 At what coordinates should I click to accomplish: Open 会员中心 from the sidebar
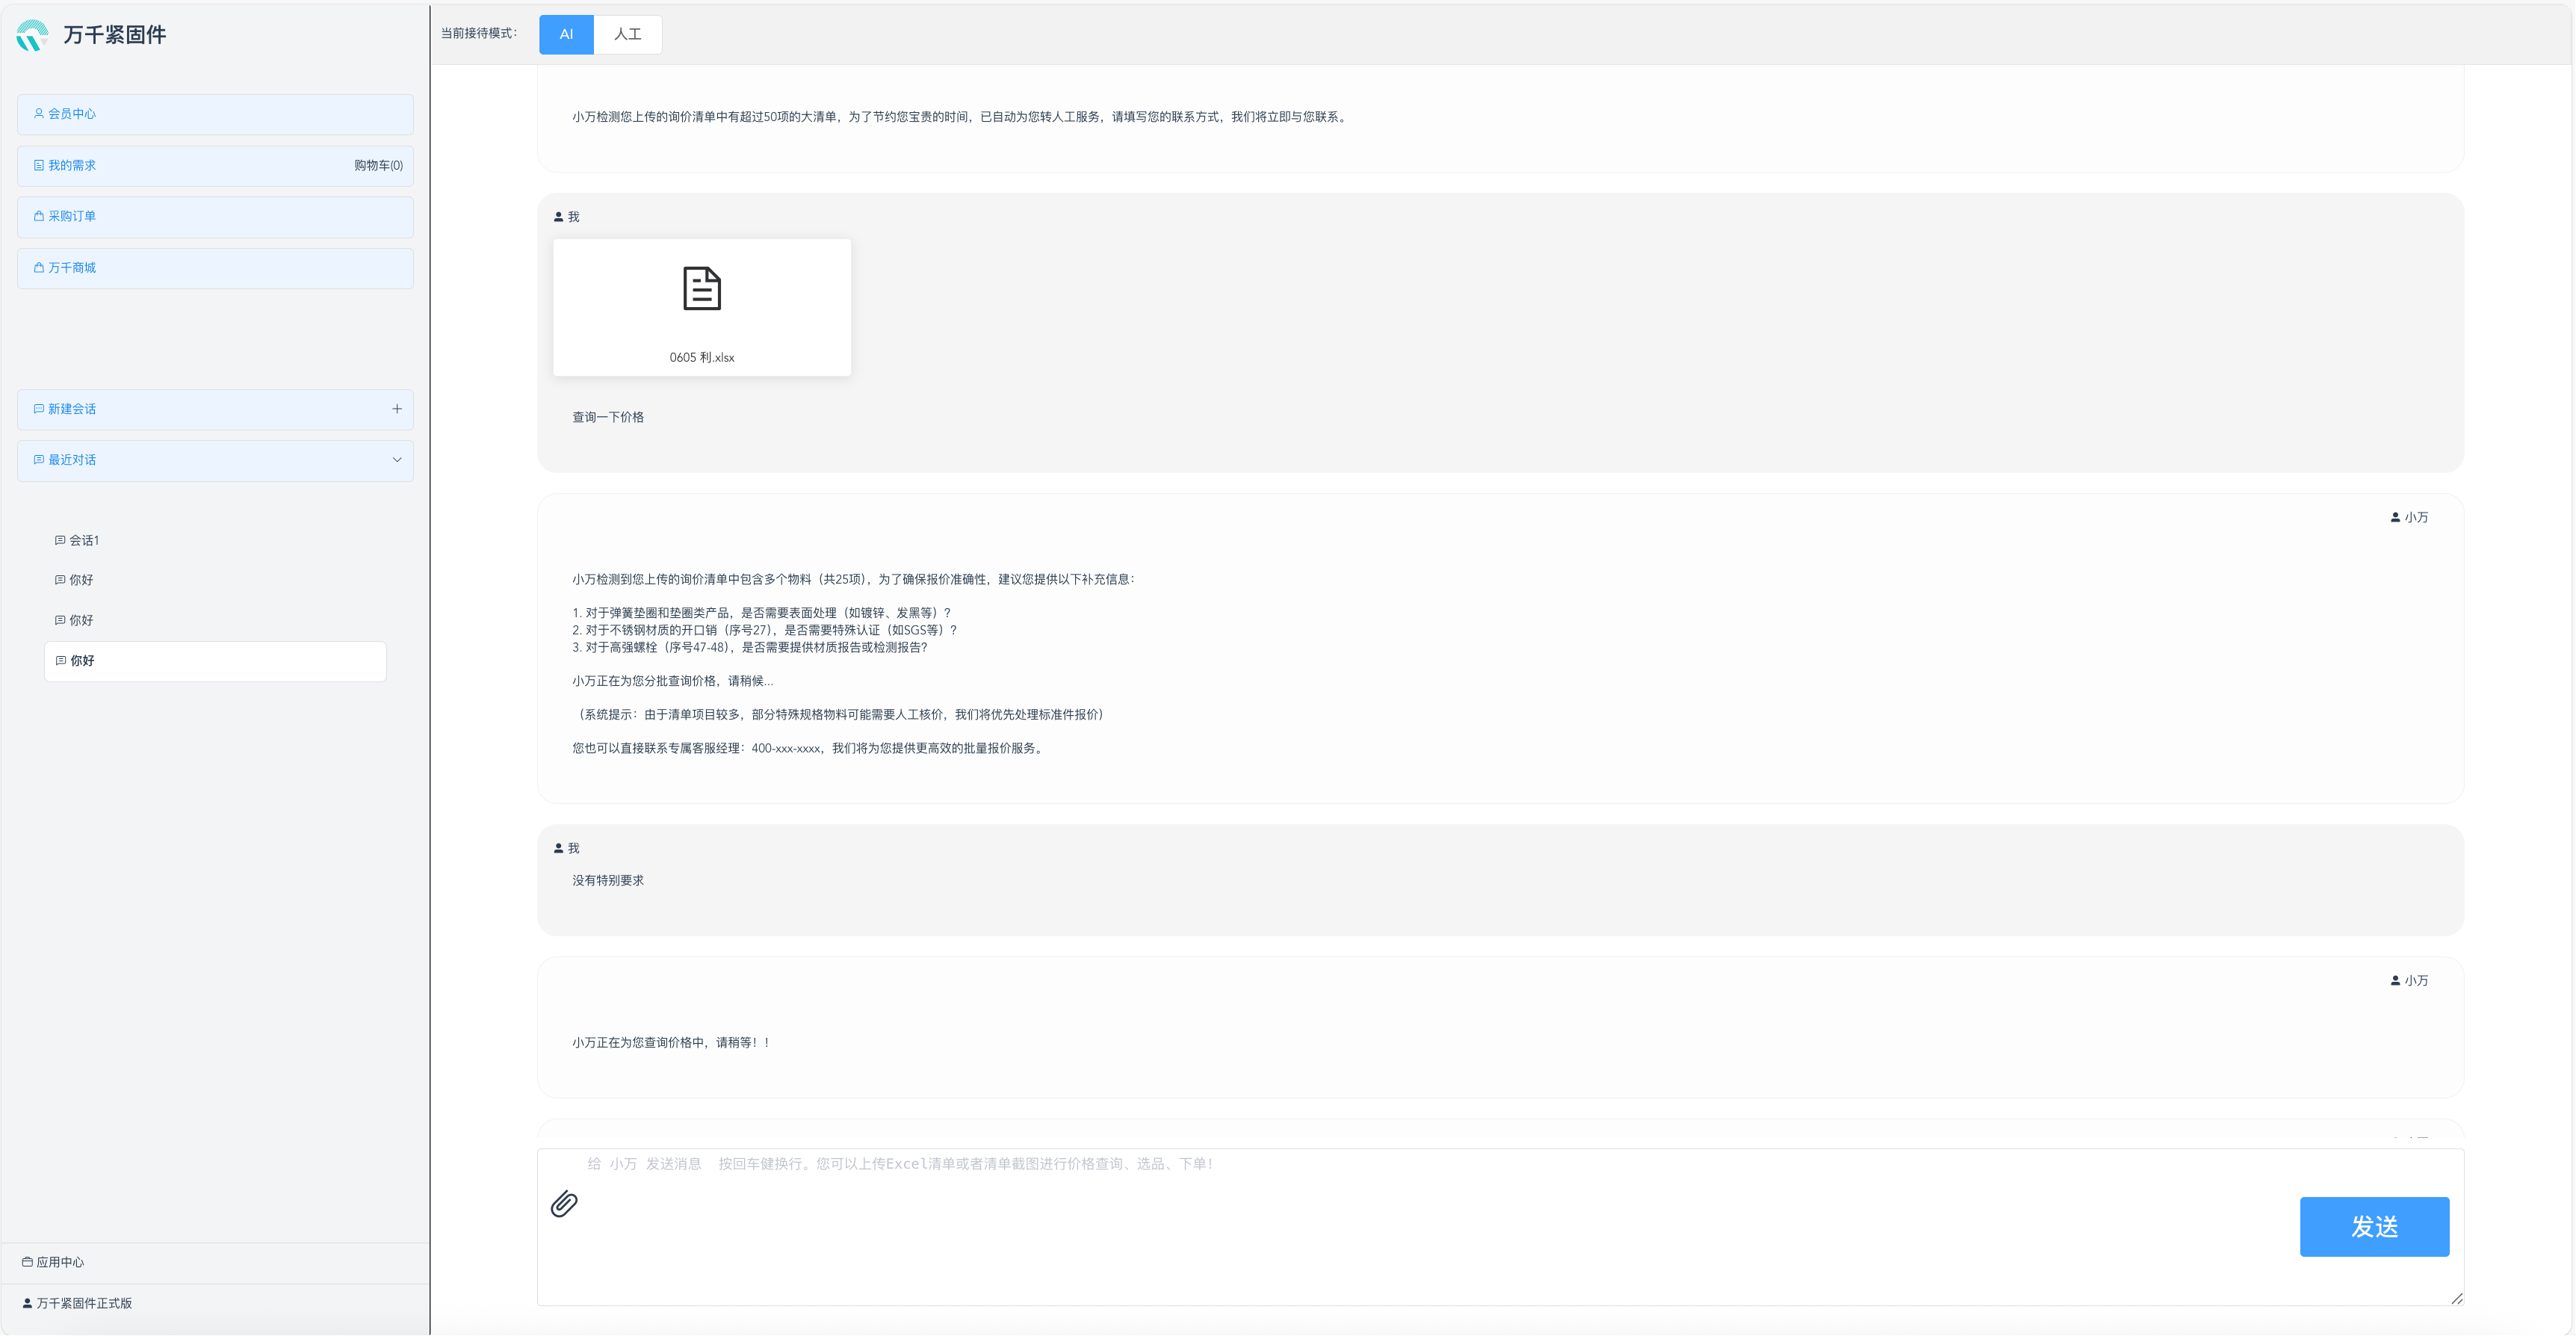[72, 114]
